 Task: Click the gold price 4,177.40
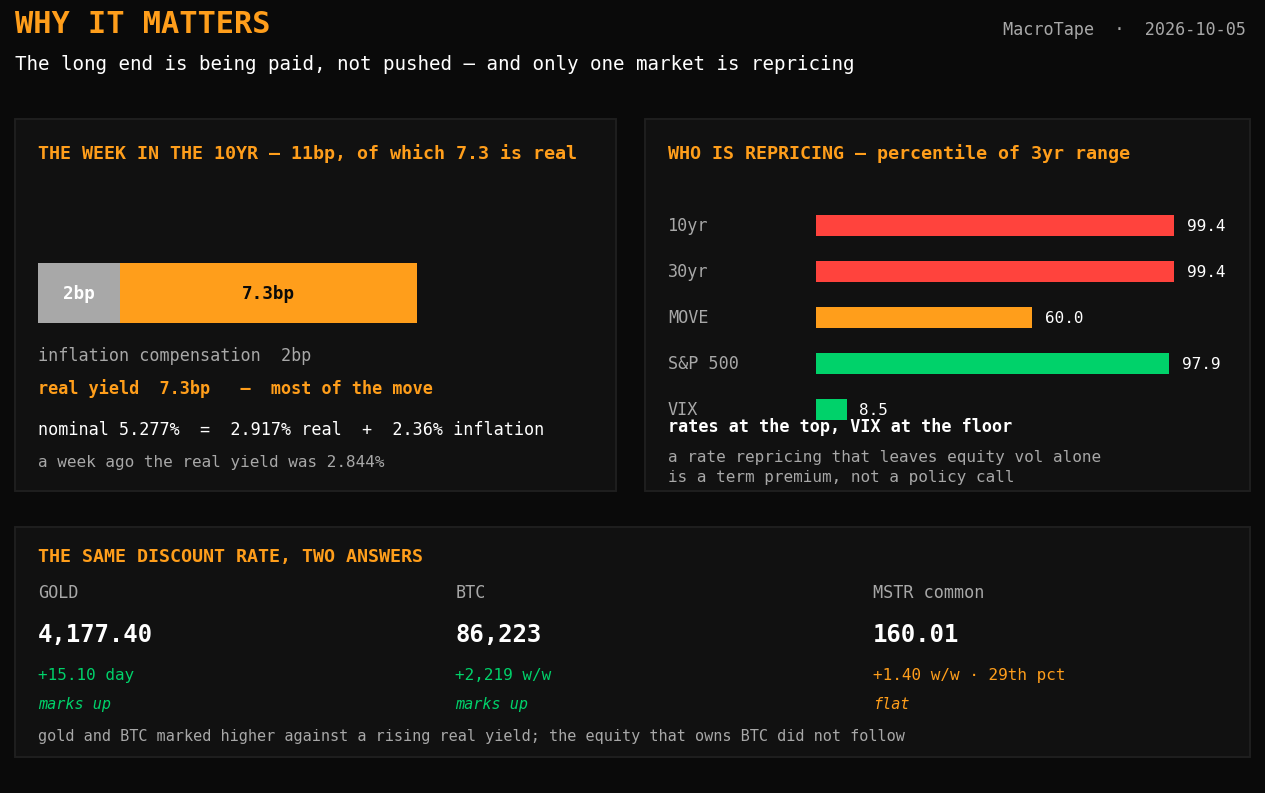pyautogui.click(x=95, y=635)
